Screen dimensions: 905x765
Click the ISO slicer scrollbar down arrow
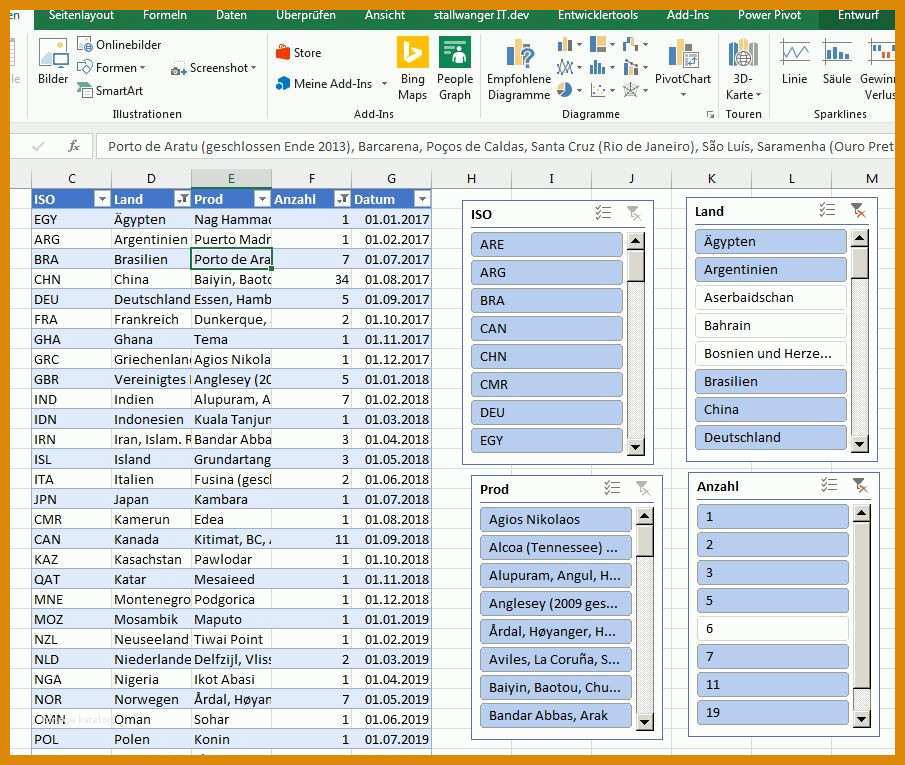(x=635, y=447)
